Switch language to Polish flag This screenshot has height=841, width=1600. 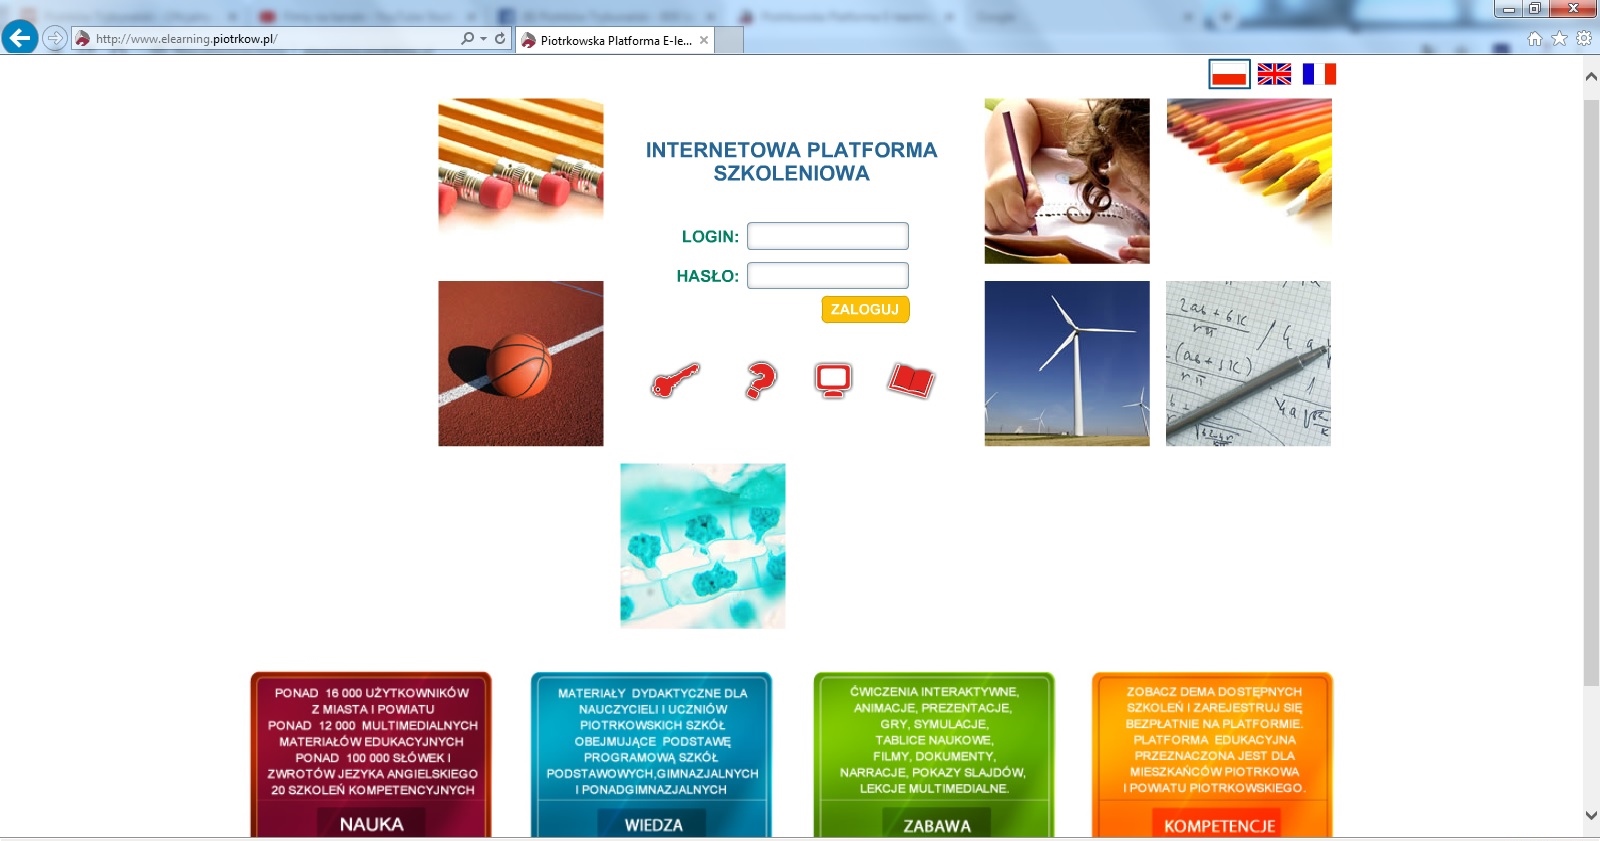point(1229,74)
